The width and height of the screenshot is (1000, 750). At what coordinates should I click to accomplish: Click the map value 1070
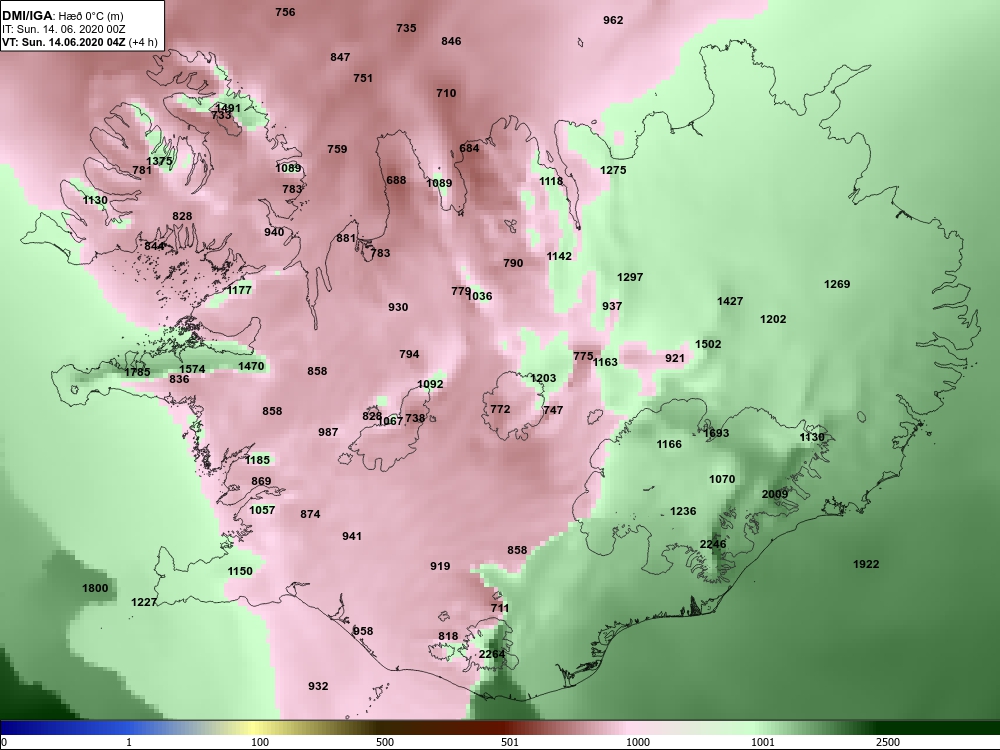(722, 480)
